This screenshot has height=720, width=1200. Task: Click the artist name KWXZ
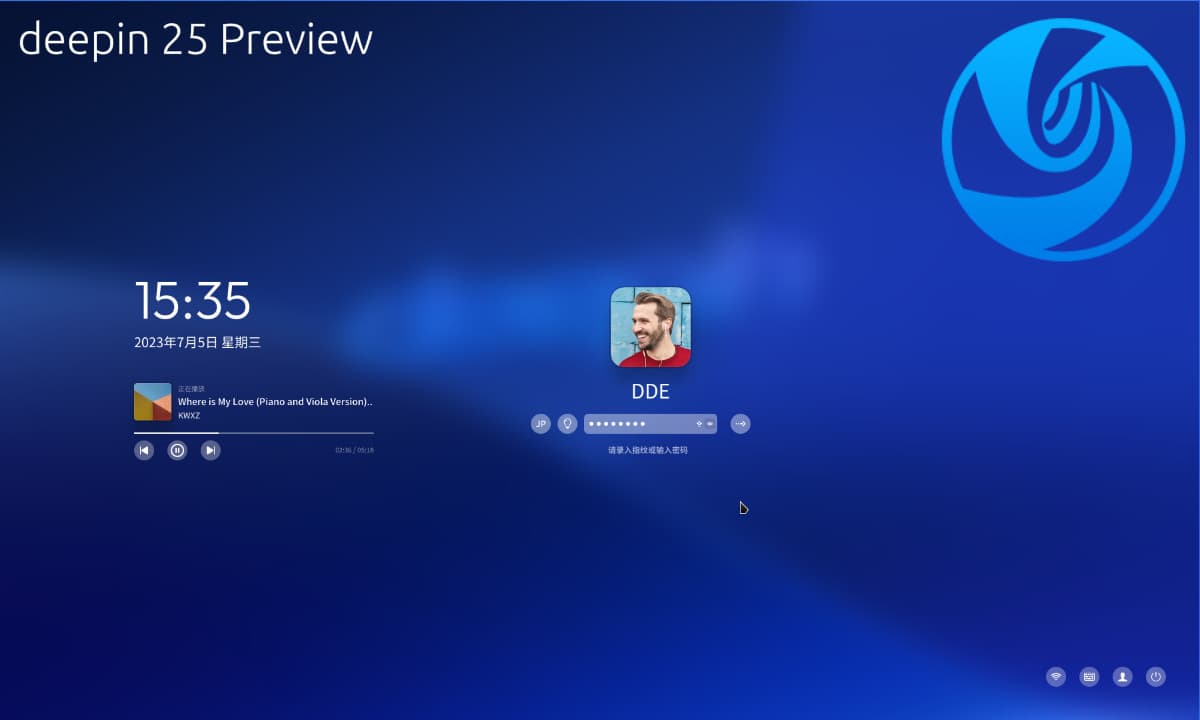coord(189,415)
